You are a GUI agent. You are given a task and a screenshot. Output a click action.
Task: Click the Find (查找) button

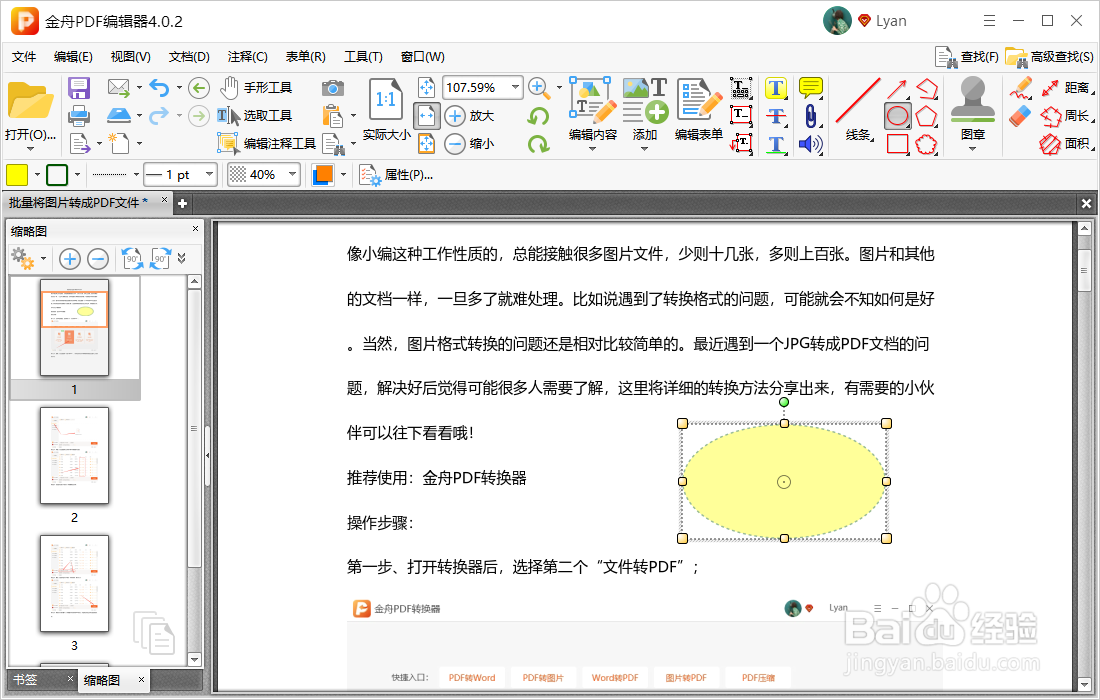[x=967, y=57]
